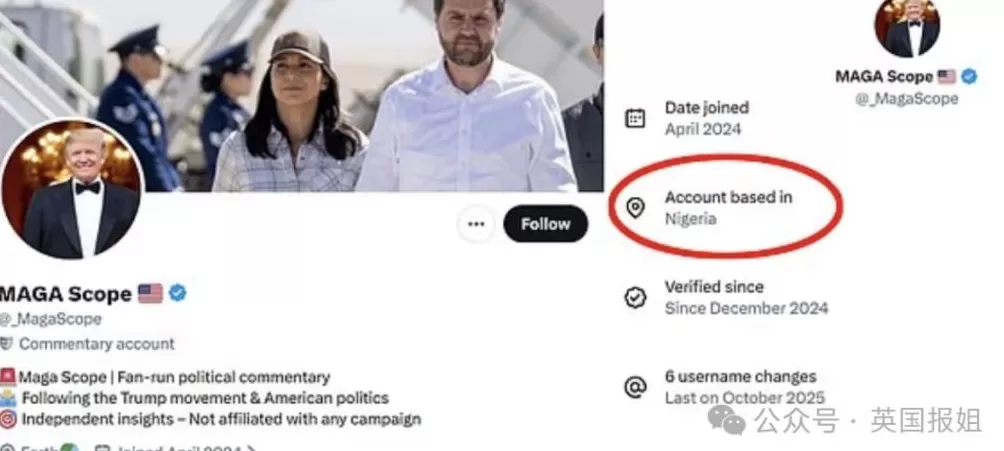Click the Follow button
This screenshot has width=1004, height=451.
[545, 224]
